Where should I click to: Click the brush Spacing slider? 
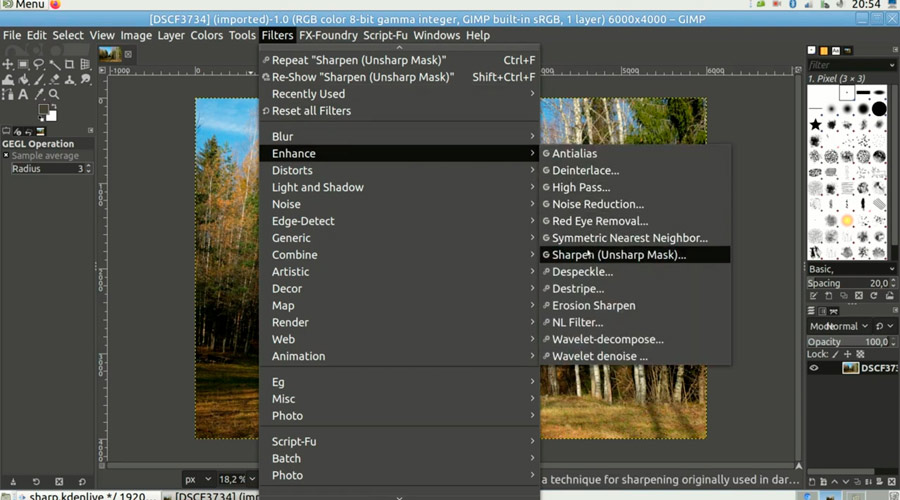(x=851, y=283)
